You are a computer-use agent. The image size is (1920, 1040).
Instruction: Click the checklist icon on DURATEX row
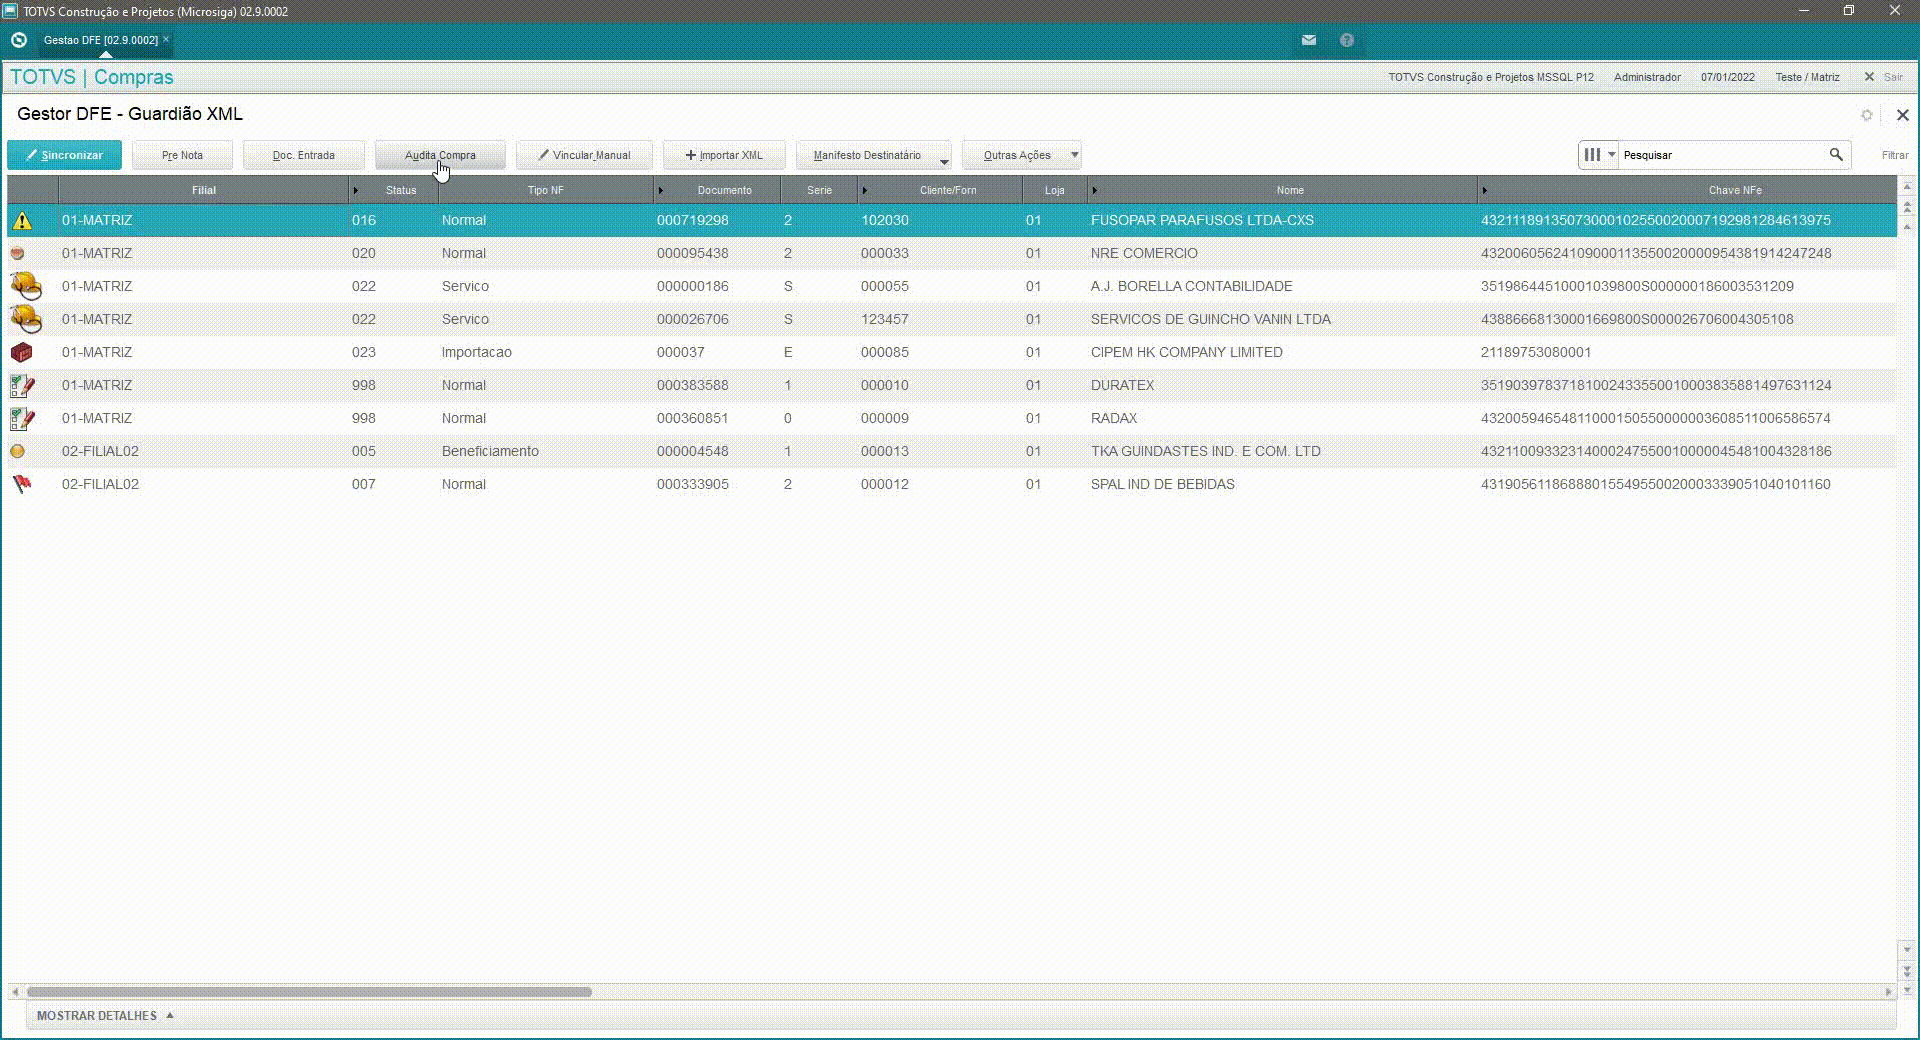(22, 385)
